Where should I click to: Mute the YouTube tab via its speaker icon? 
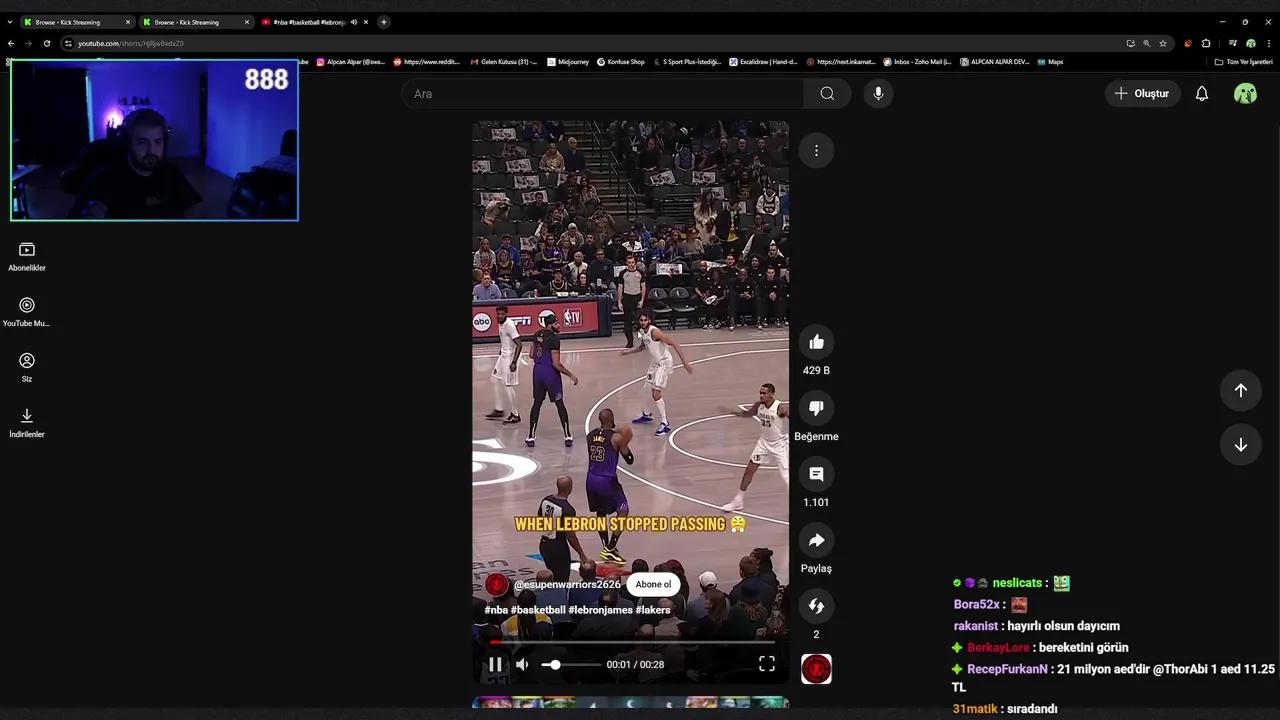coord(354,22)
